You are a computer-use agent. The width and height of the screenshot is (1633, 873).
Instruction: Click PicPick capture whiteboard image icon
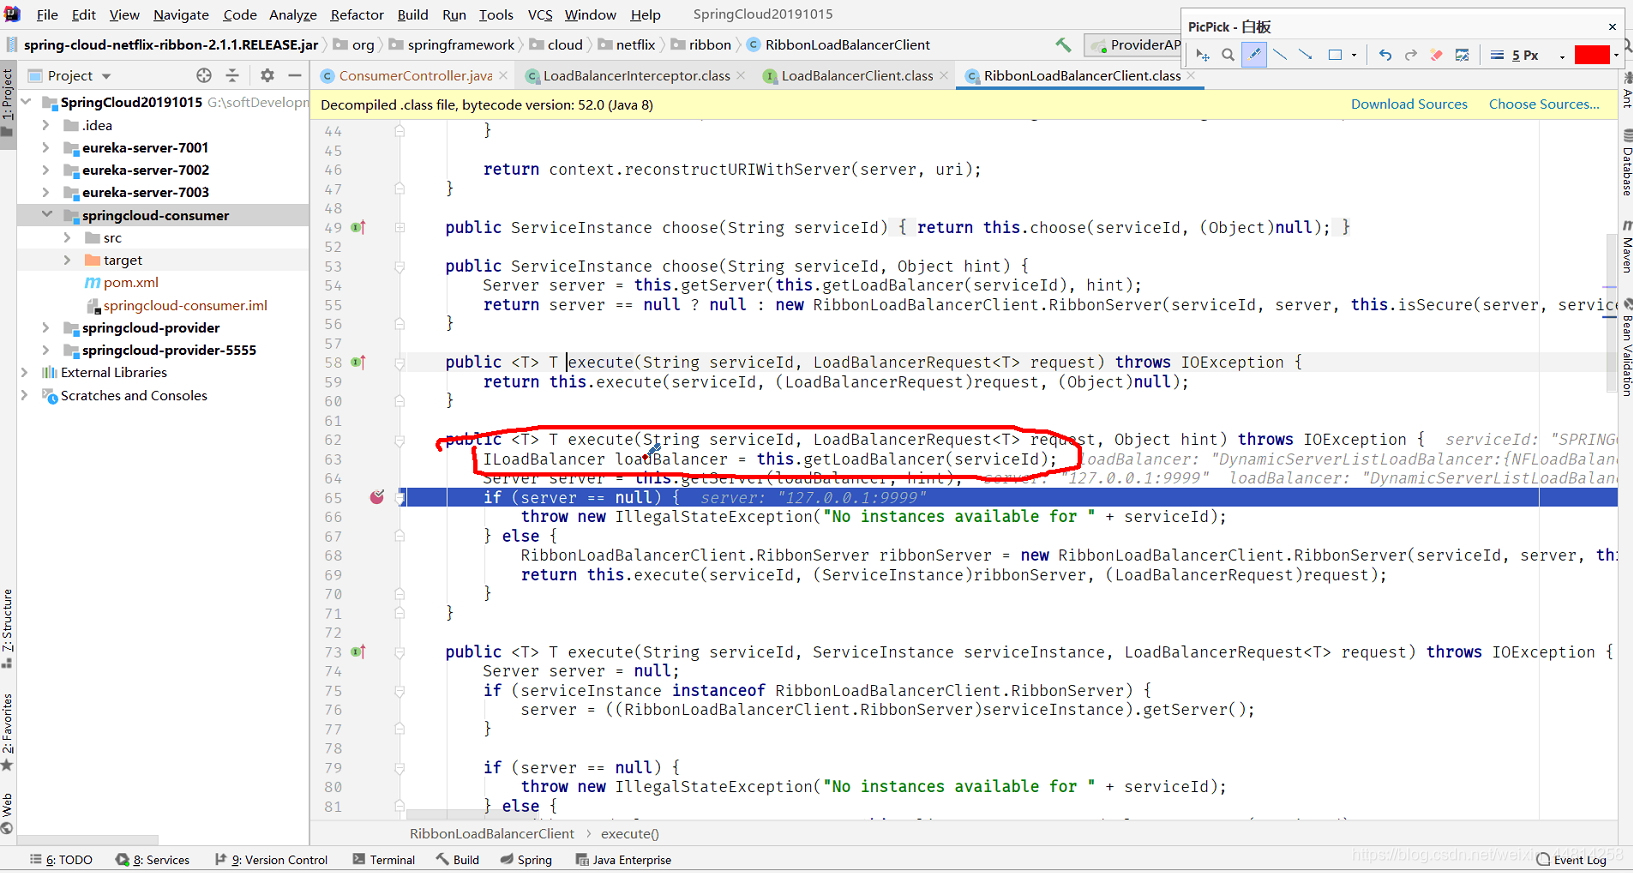click(1462, 55)
